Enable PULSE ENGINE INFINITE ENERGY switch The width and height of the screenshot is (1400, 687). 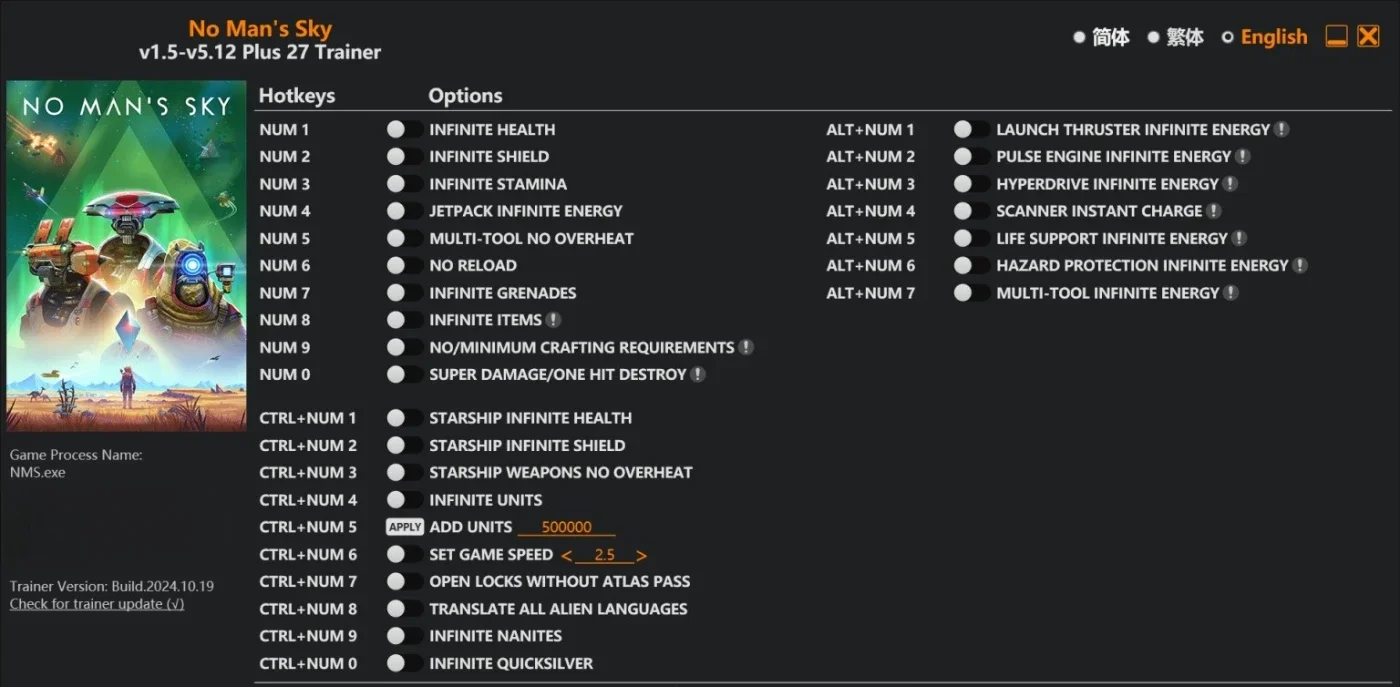972,156
